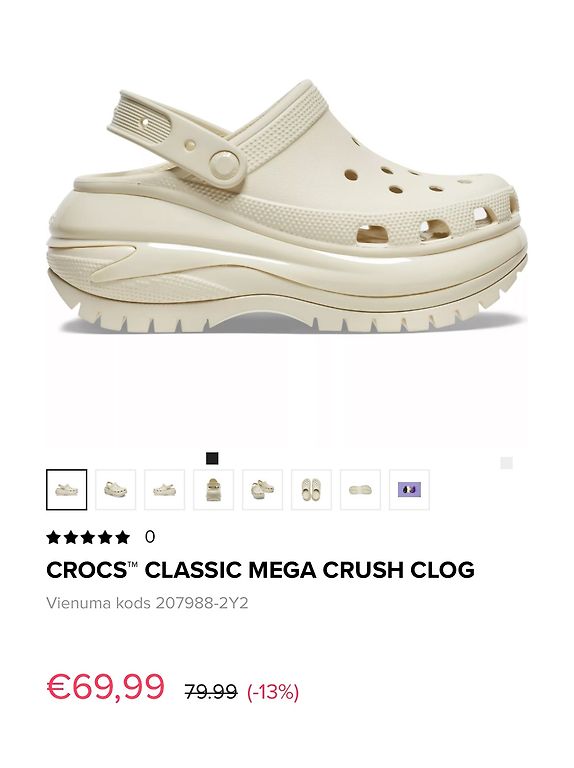Click the crossed-out 79.99 original price
This screenshot has height=768, width=574.
pos(211,692)
